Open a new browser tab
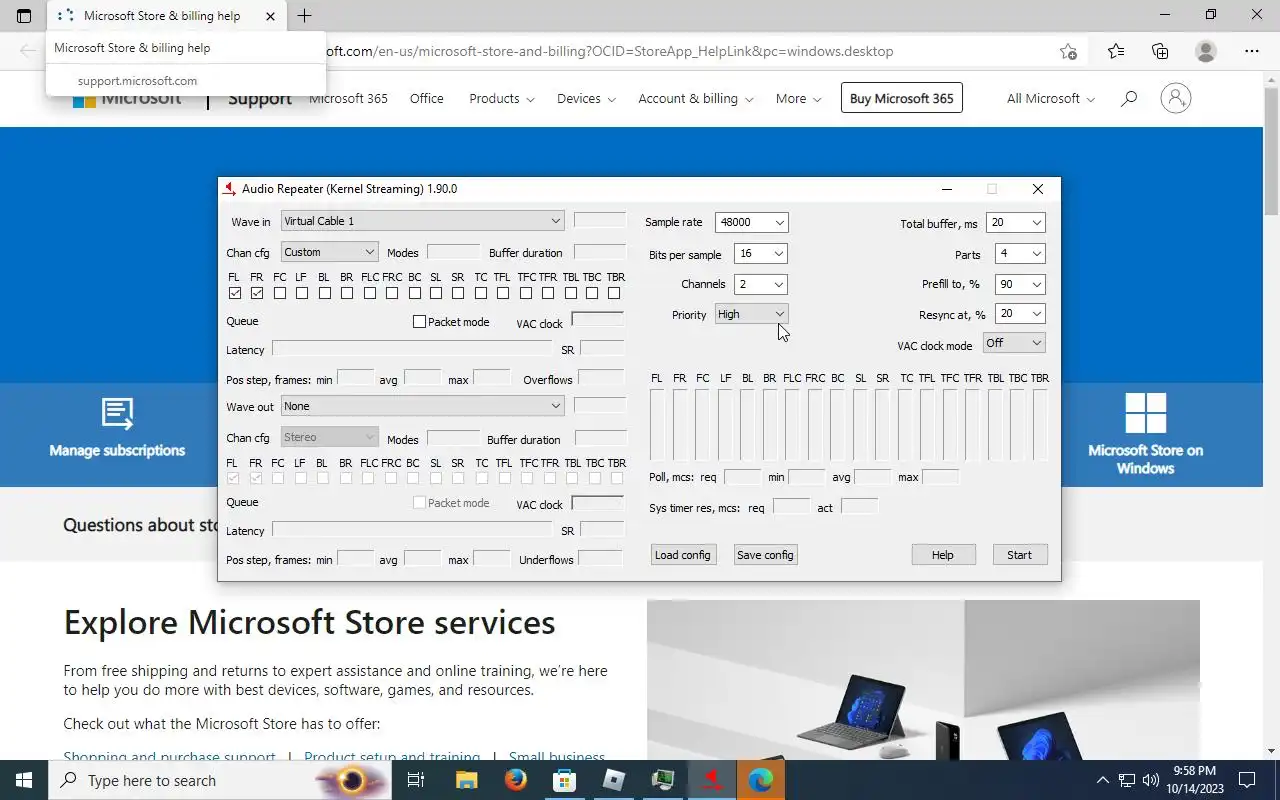Screen dimensions: 1280x800 tap(304, 16)
